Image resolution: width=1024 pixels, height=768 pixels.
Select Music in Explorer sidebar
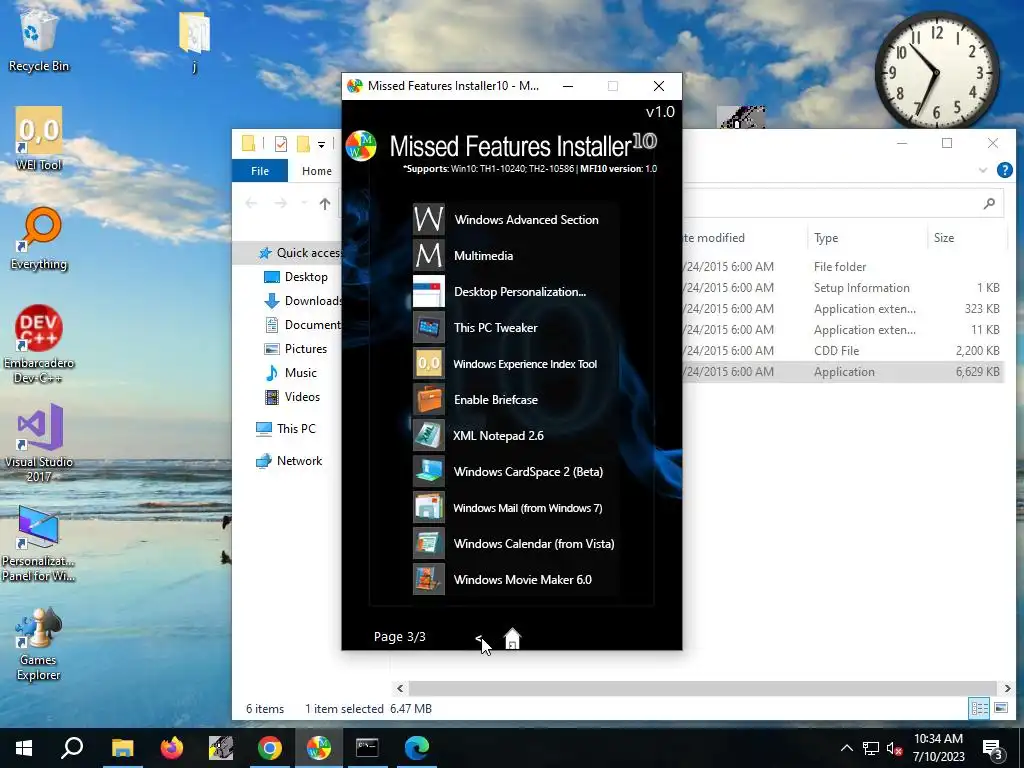(x=291, y=373)
